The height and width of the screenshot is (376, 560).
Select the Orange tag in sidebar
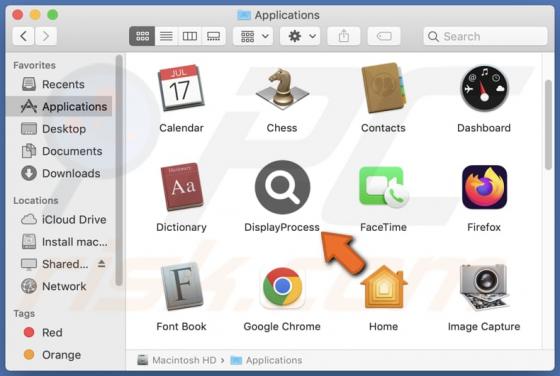[x=59, y=355]
